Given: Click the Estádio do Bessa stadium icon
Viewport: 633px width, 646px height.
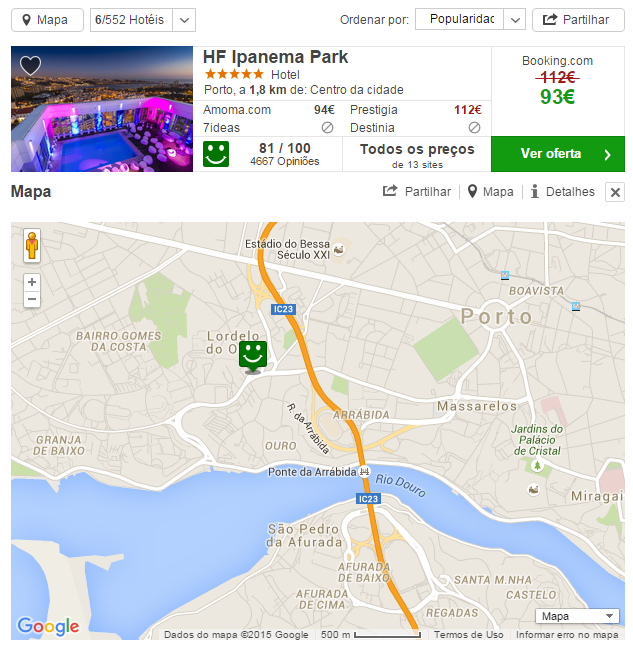Looking at the screenshot, I should click(x=338, y=249).
